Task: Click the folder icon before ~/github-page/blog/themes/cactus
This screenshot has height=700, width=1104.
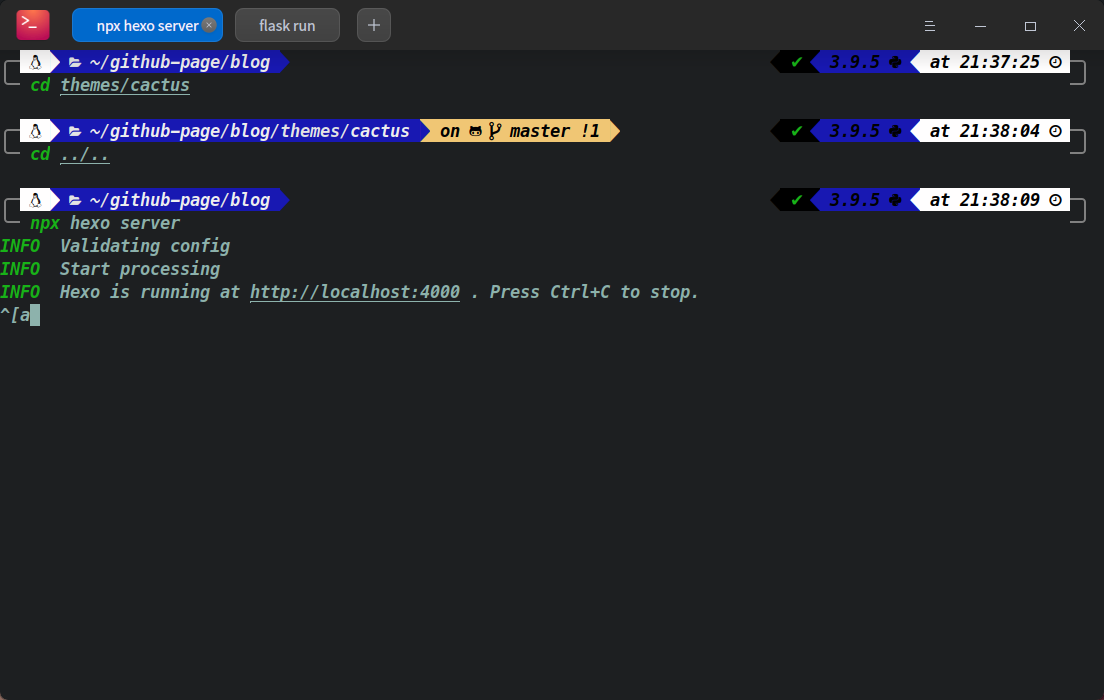Action: pos(75,131)
